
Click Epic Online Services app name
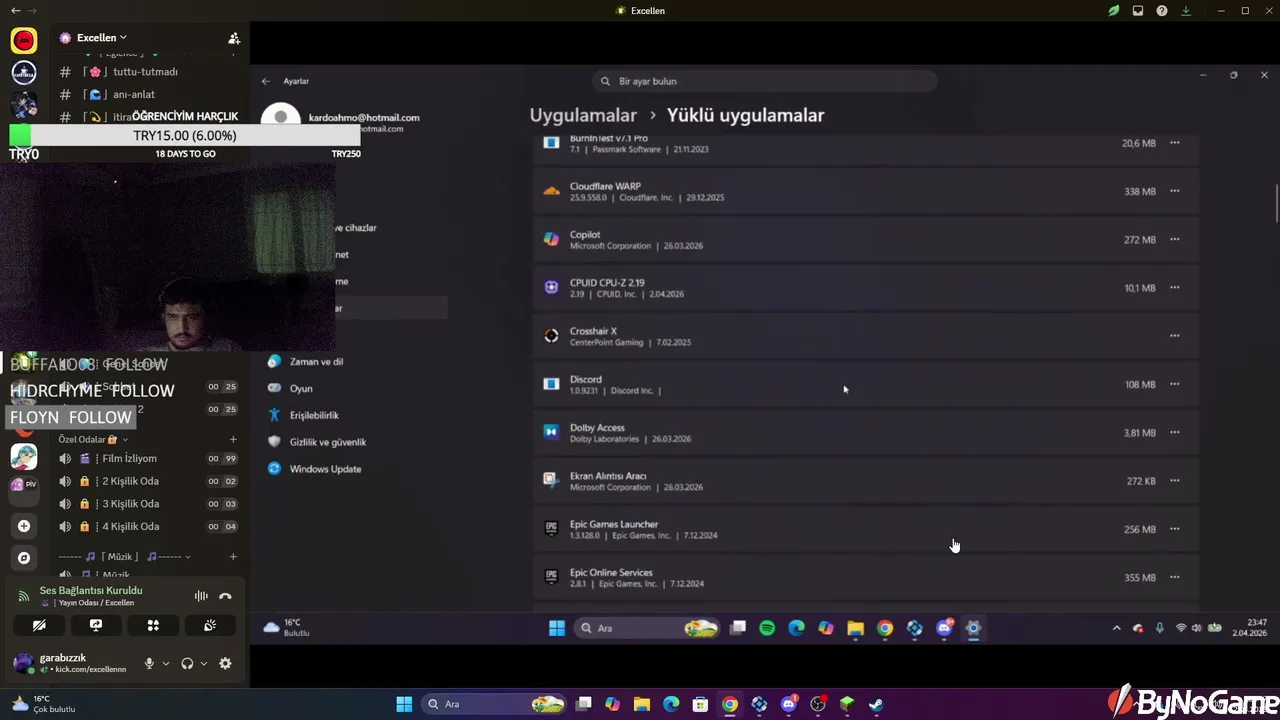[x=611, y=572]
